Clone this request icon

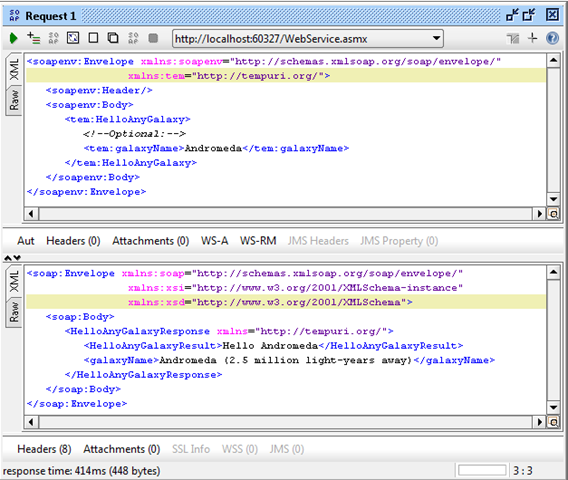click(x=113, y=38)
